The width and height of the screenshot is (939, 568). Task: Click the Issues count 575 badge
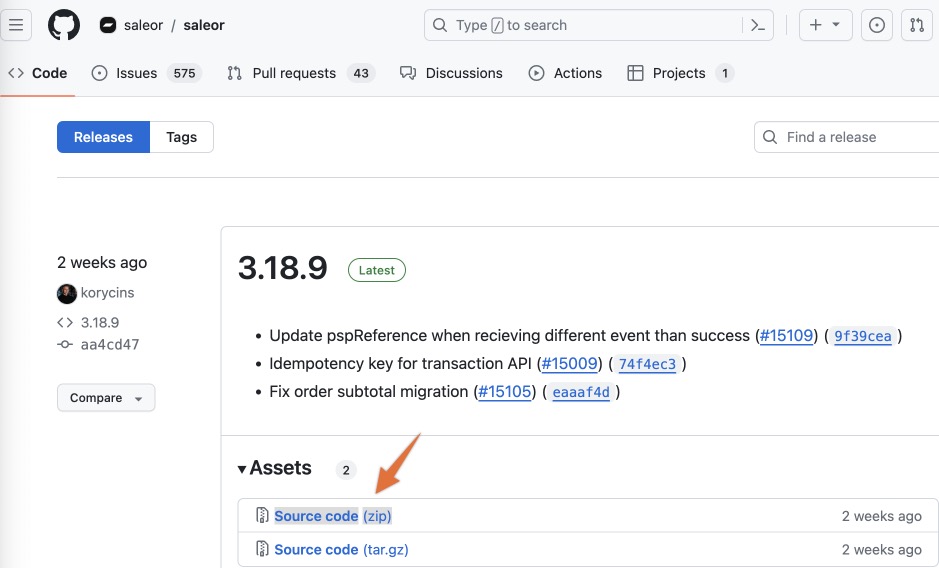point(184,73)
